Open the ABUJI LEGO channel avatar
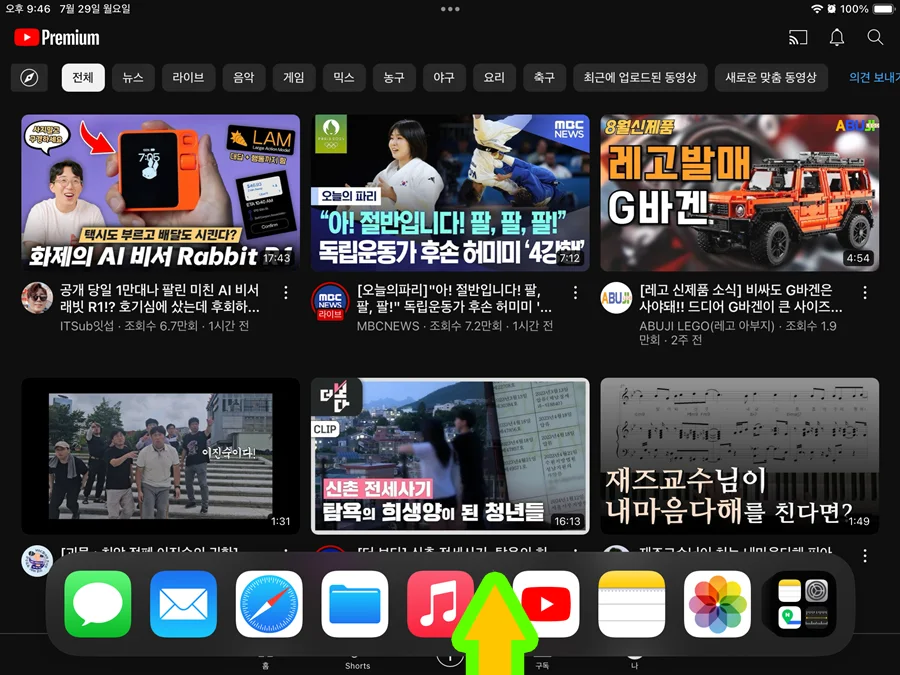The image size is (900, 675). pos(616,298)
